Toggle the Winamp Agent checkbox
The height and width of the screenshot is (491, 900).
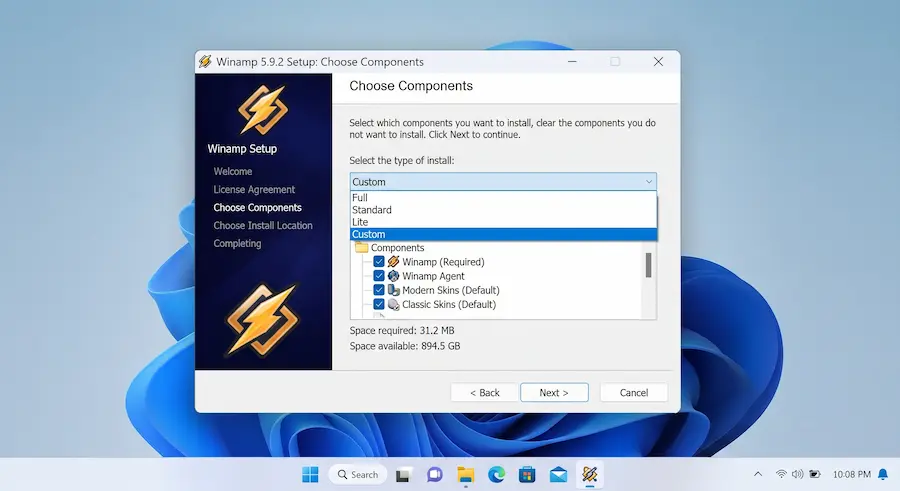(x=379, y=276)
